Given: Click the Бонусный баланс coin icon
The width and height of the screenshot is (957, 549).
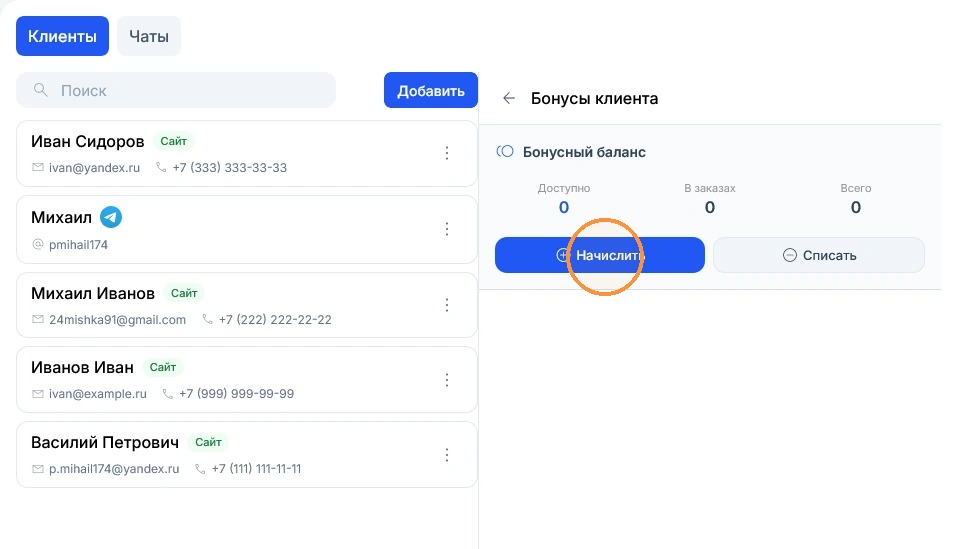Looking at the screenshot, I should pyautogui.click(x=505, y=151).
